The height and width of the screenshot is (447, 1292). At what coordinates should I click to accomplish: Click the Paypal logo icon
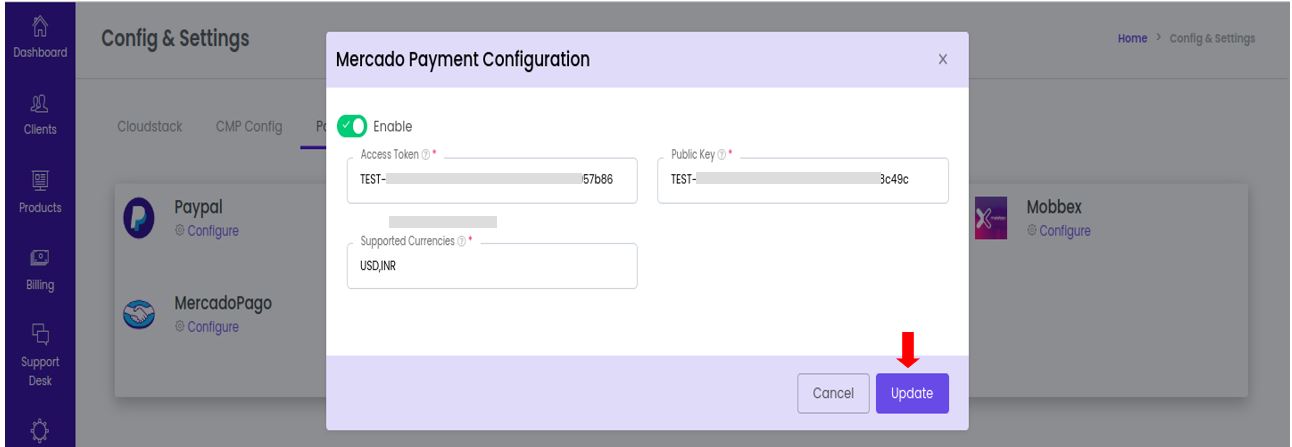[138, 219]
